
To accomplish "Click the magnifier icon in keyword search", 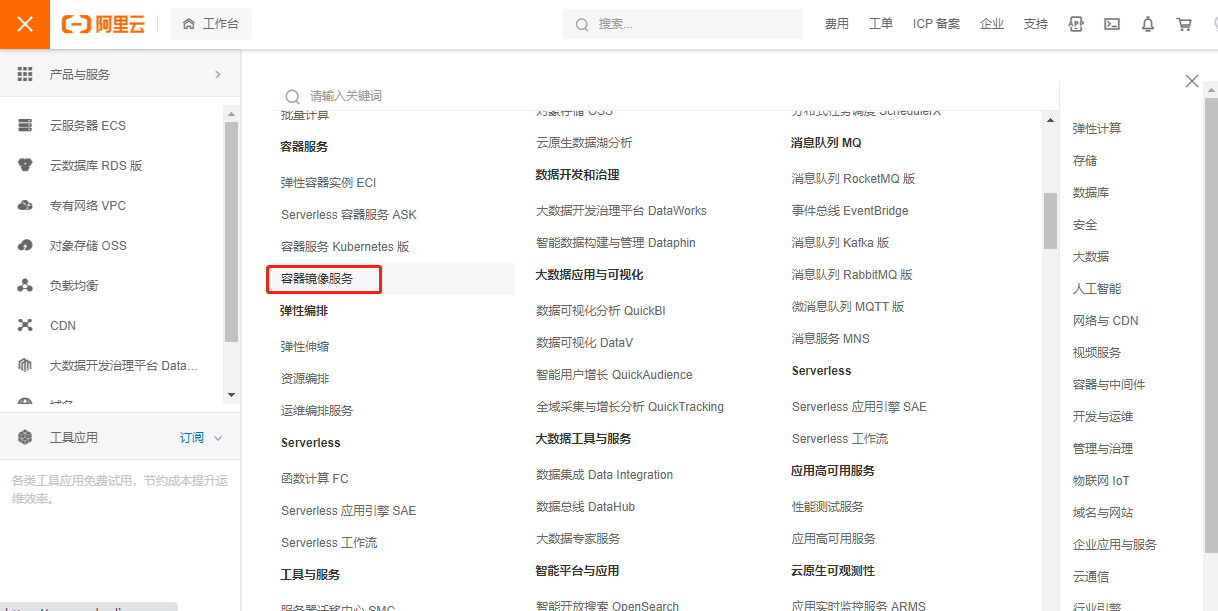I will click(292, 96).
